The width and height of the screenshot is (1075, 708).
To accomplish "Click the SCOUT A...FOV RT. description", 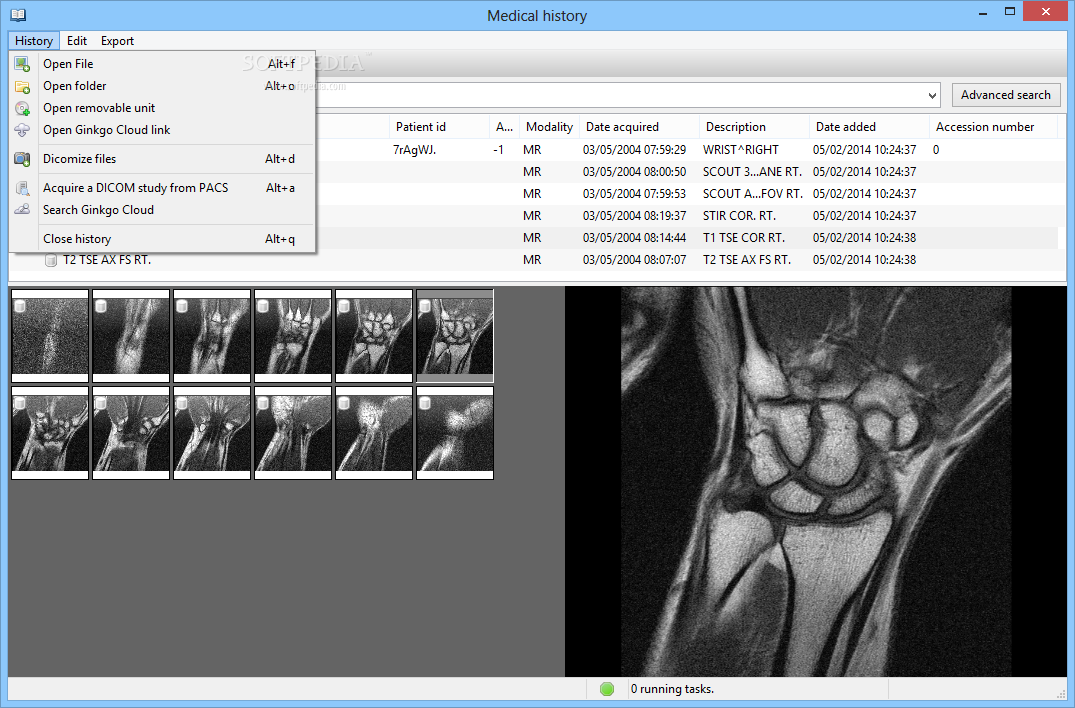I will point(753,193).
